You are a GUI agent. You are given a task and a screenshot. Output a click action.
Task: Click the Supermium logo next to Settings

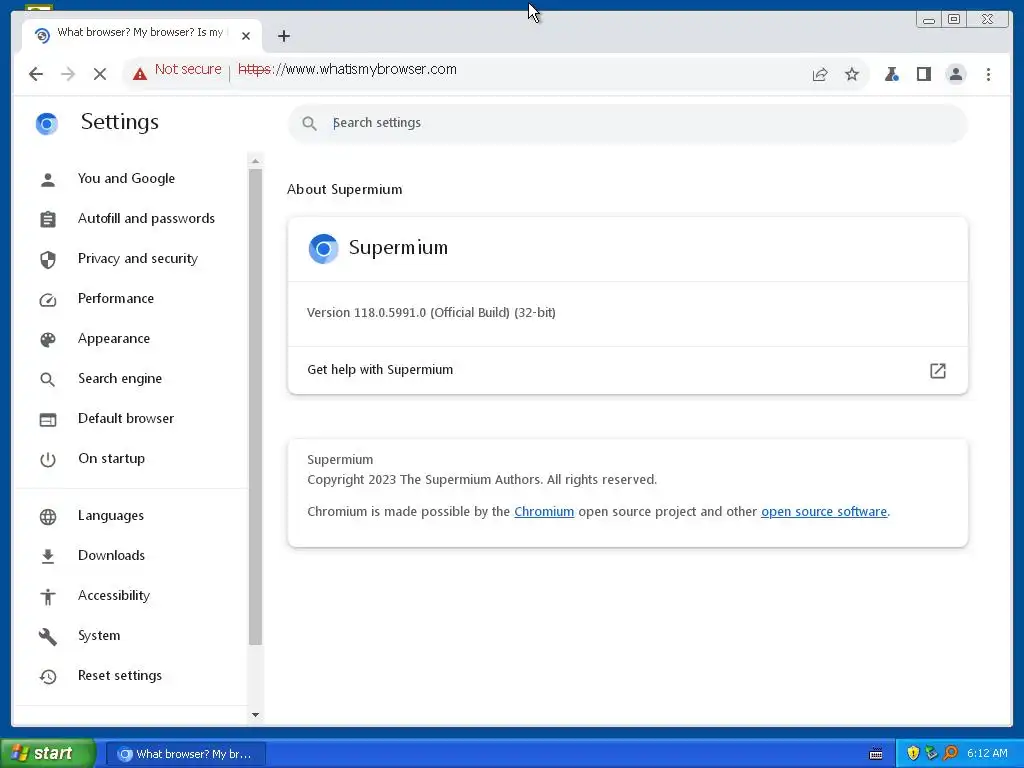click(47, 123)
